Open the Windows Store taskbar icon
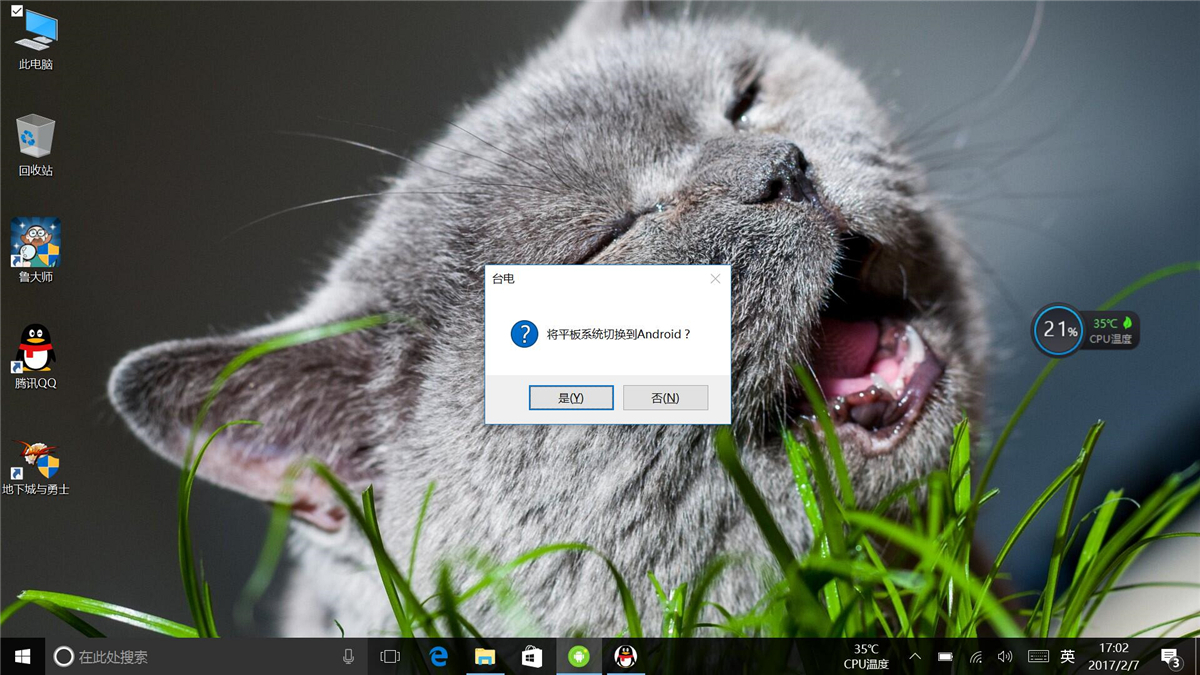The width and height of the screenshot is (1200, 675). 532,657
